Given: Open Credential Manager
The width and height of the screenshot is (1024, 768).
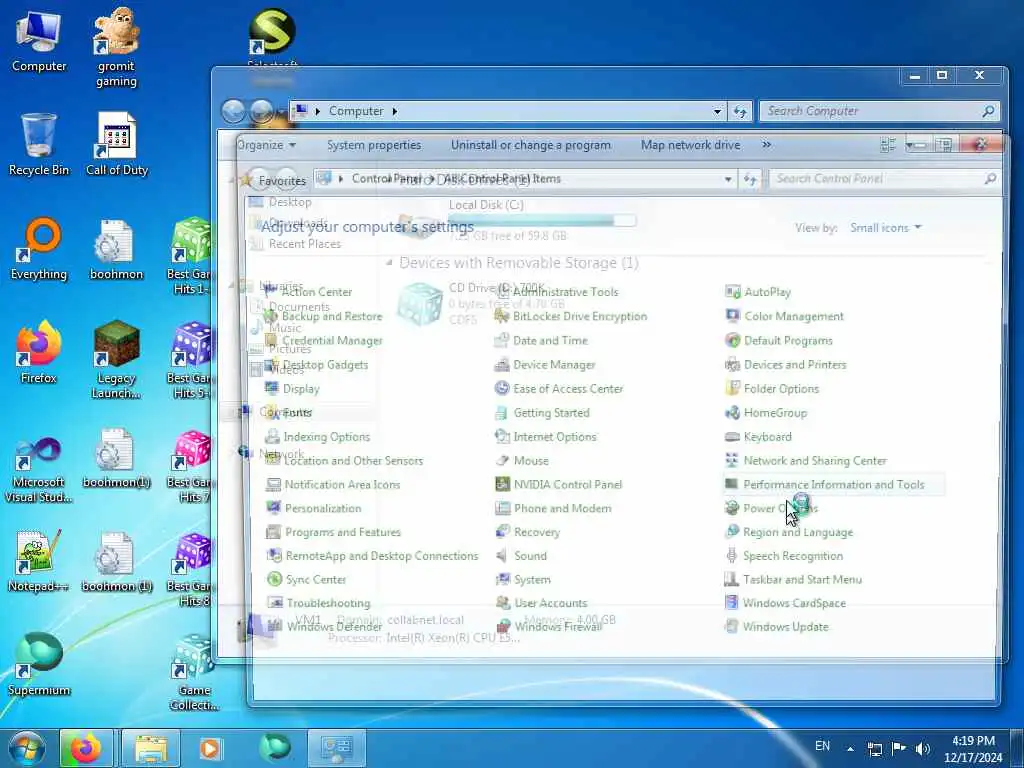Looking at the screenshot, I should 324,340.
